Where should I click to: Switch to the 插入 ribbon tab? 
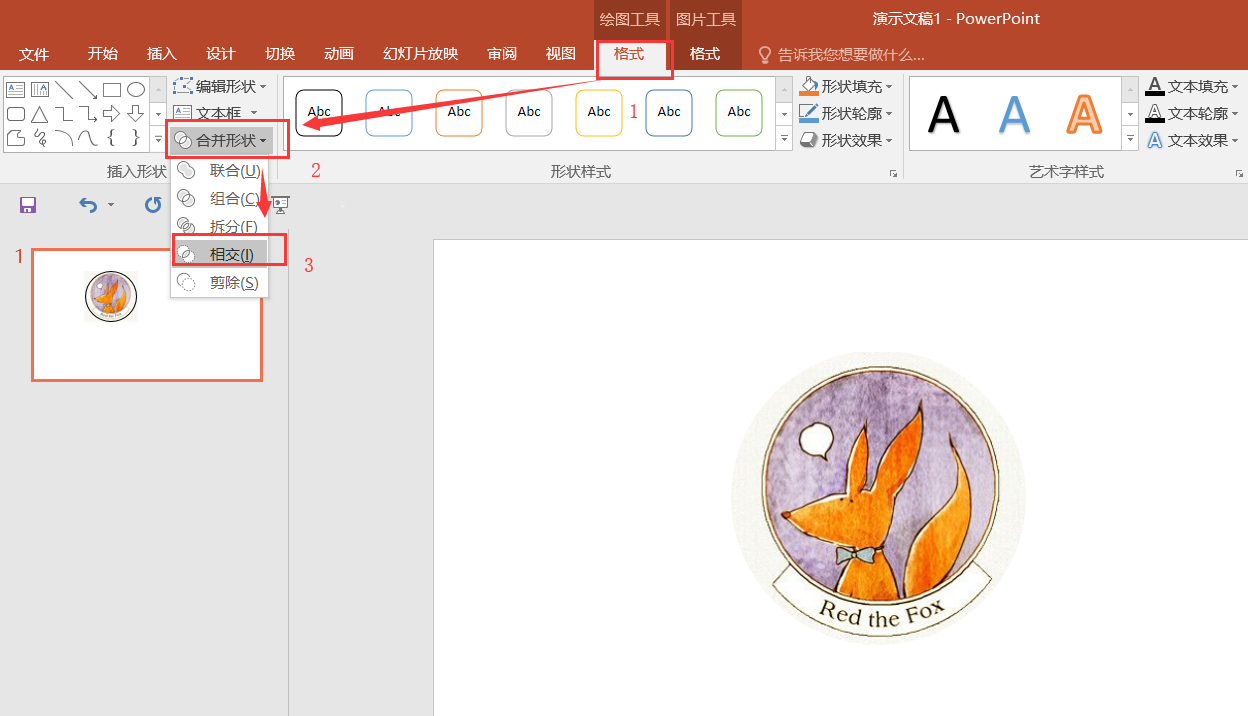161,54
